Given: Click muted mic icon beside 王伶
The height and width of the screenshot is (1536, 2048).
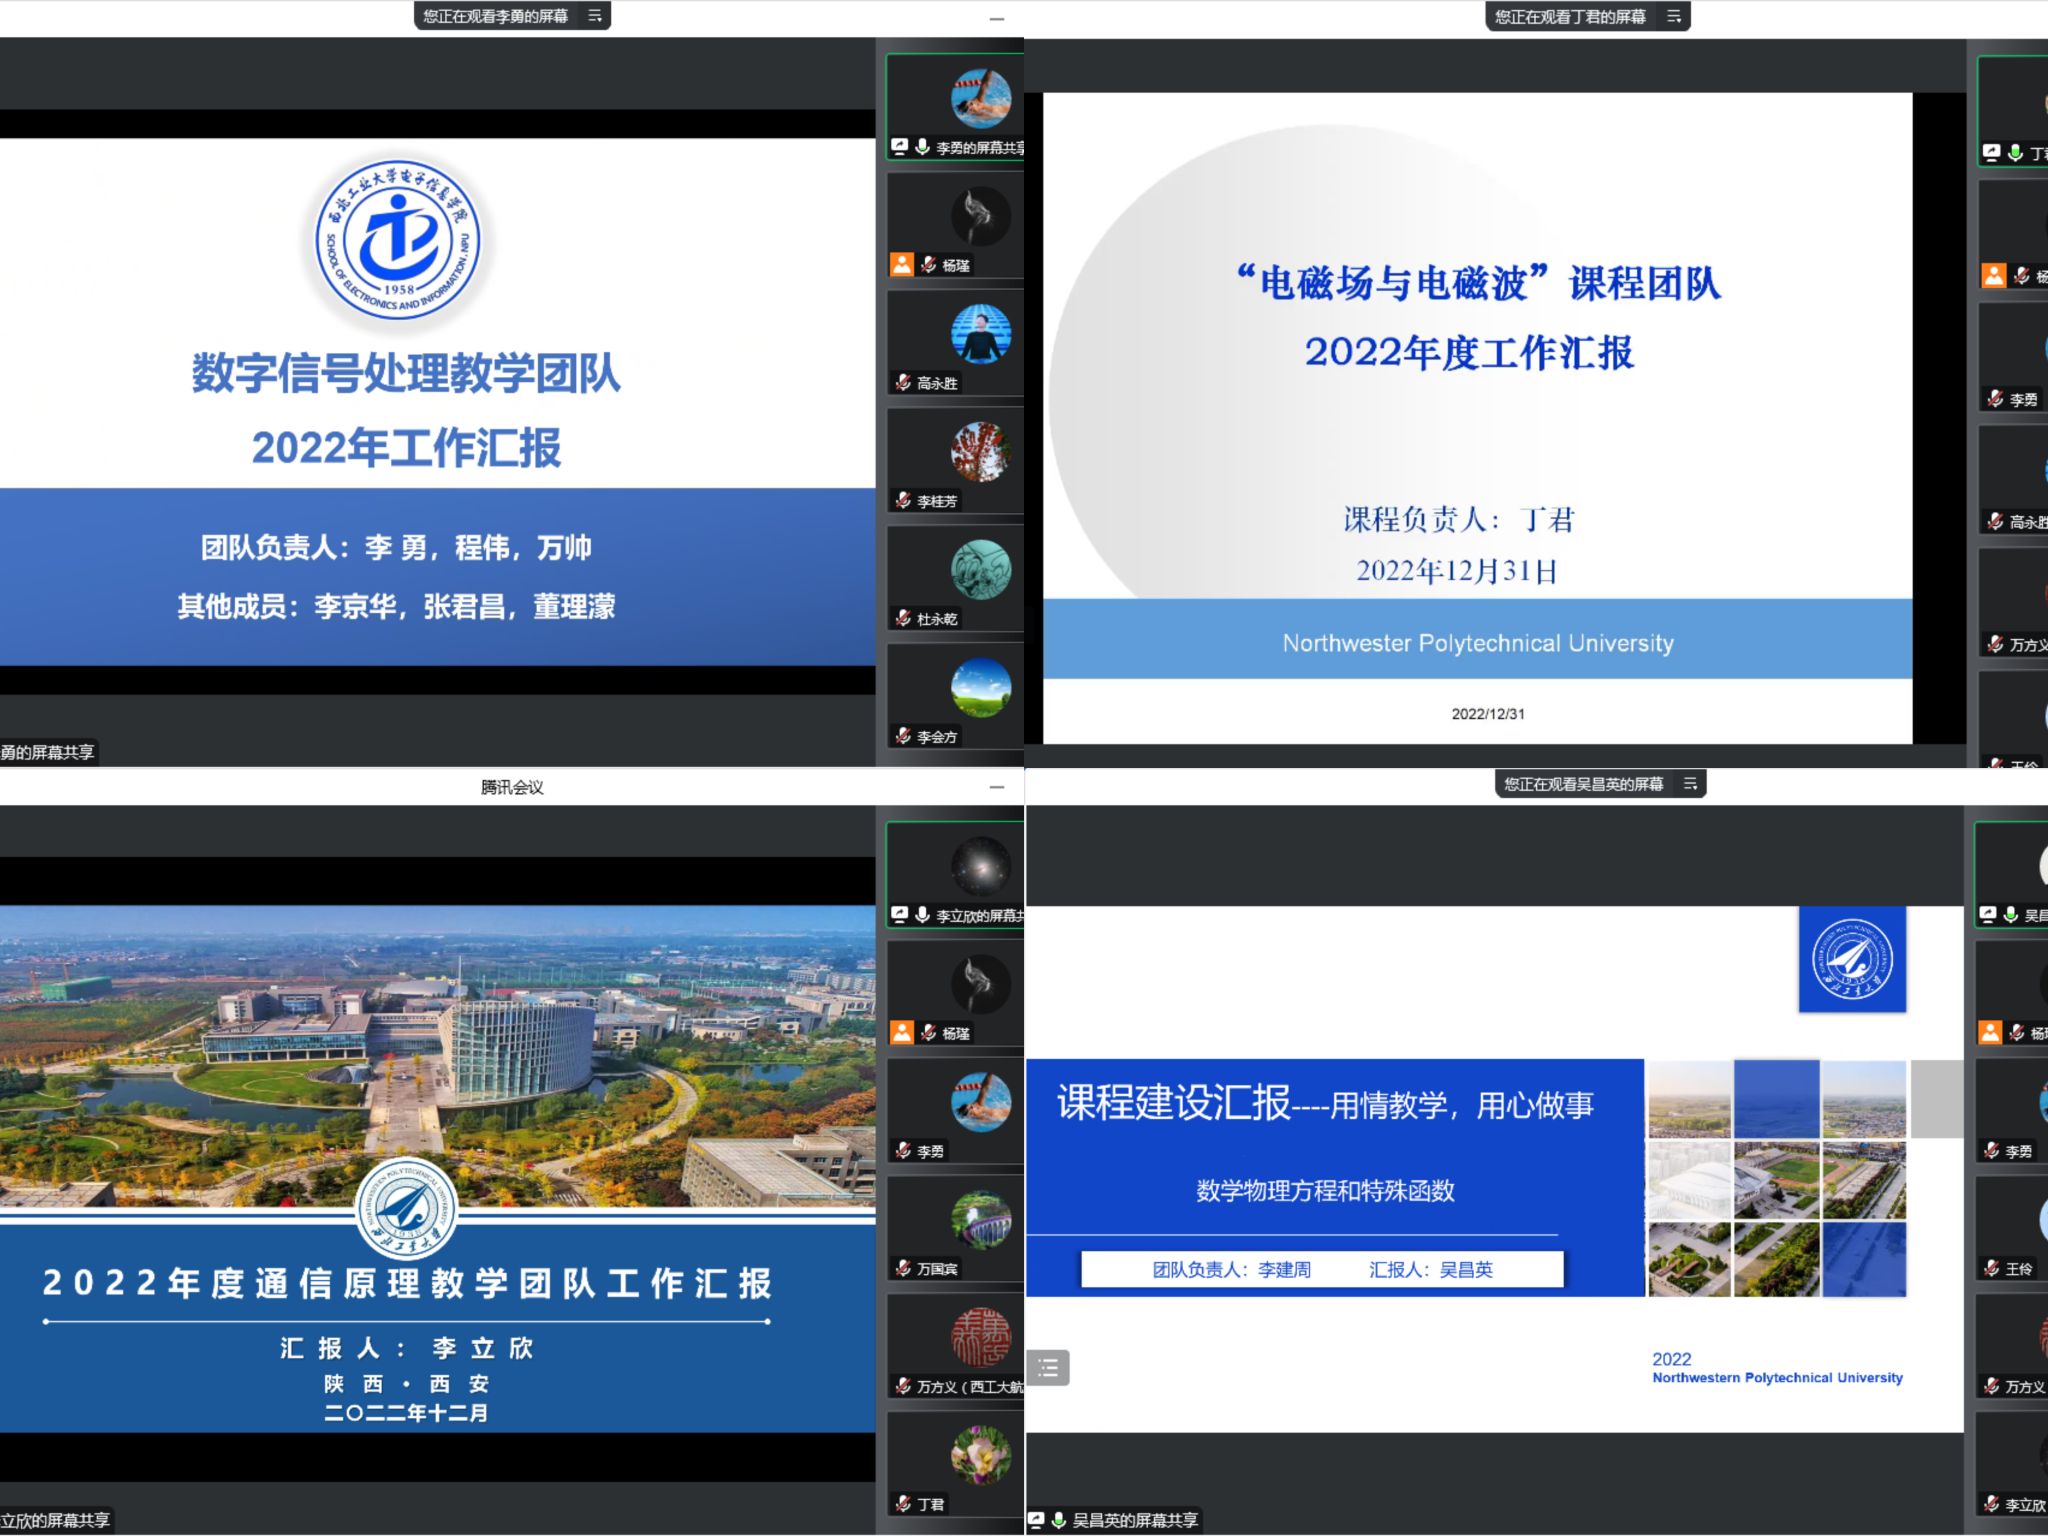Looking at the screenshot, I should pos(1992,1268).
